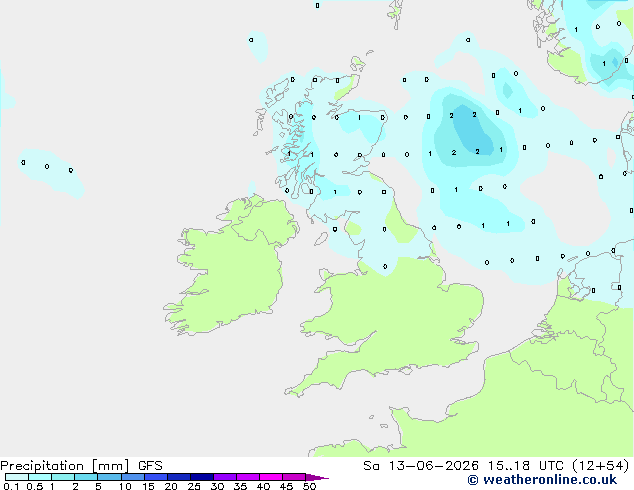Click the '15..18 UTC' time range text
Image resolution: width=634 pixels, height=490 pixels.
click(x=525, y=466)
